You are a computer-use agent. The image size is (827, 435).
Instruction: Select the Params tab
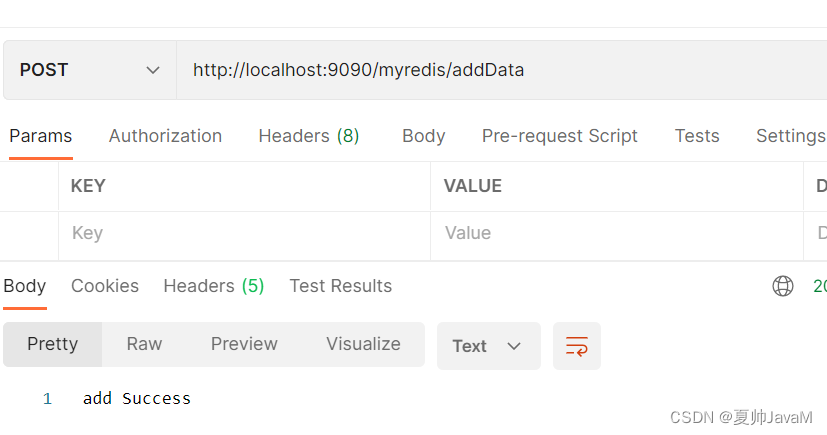tap(41, 136)
